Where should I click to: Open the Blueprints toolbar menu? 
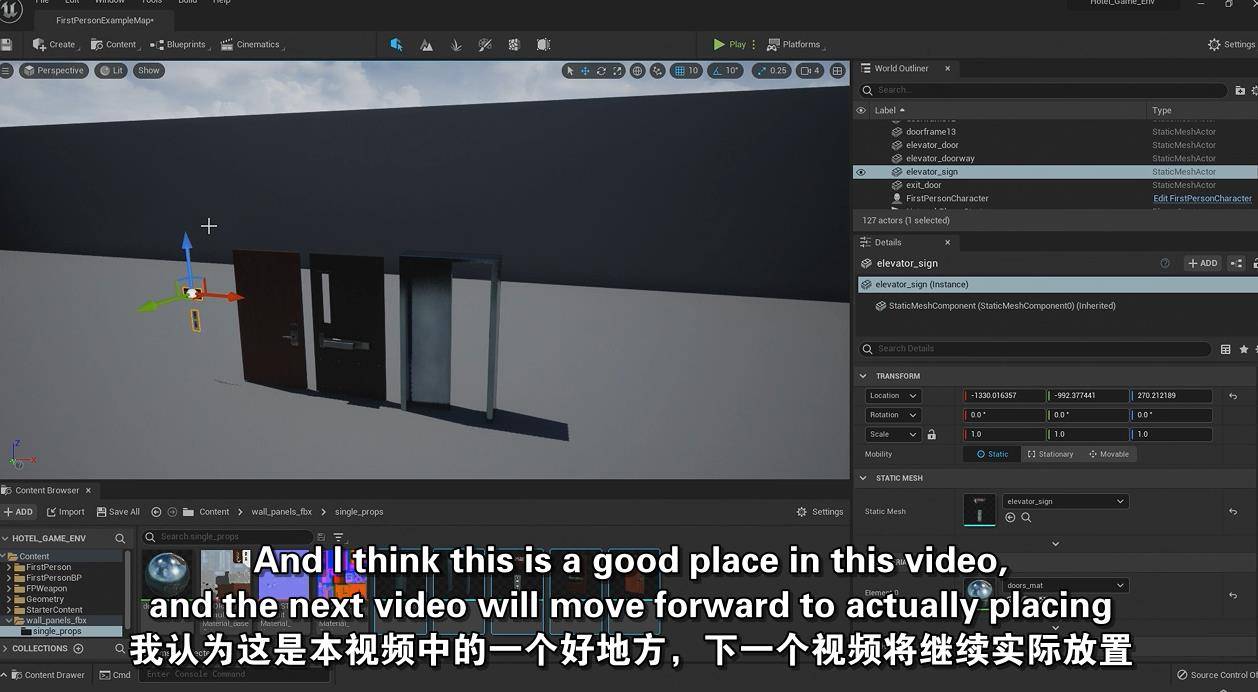pyautogui.click(x=180, y=44)
